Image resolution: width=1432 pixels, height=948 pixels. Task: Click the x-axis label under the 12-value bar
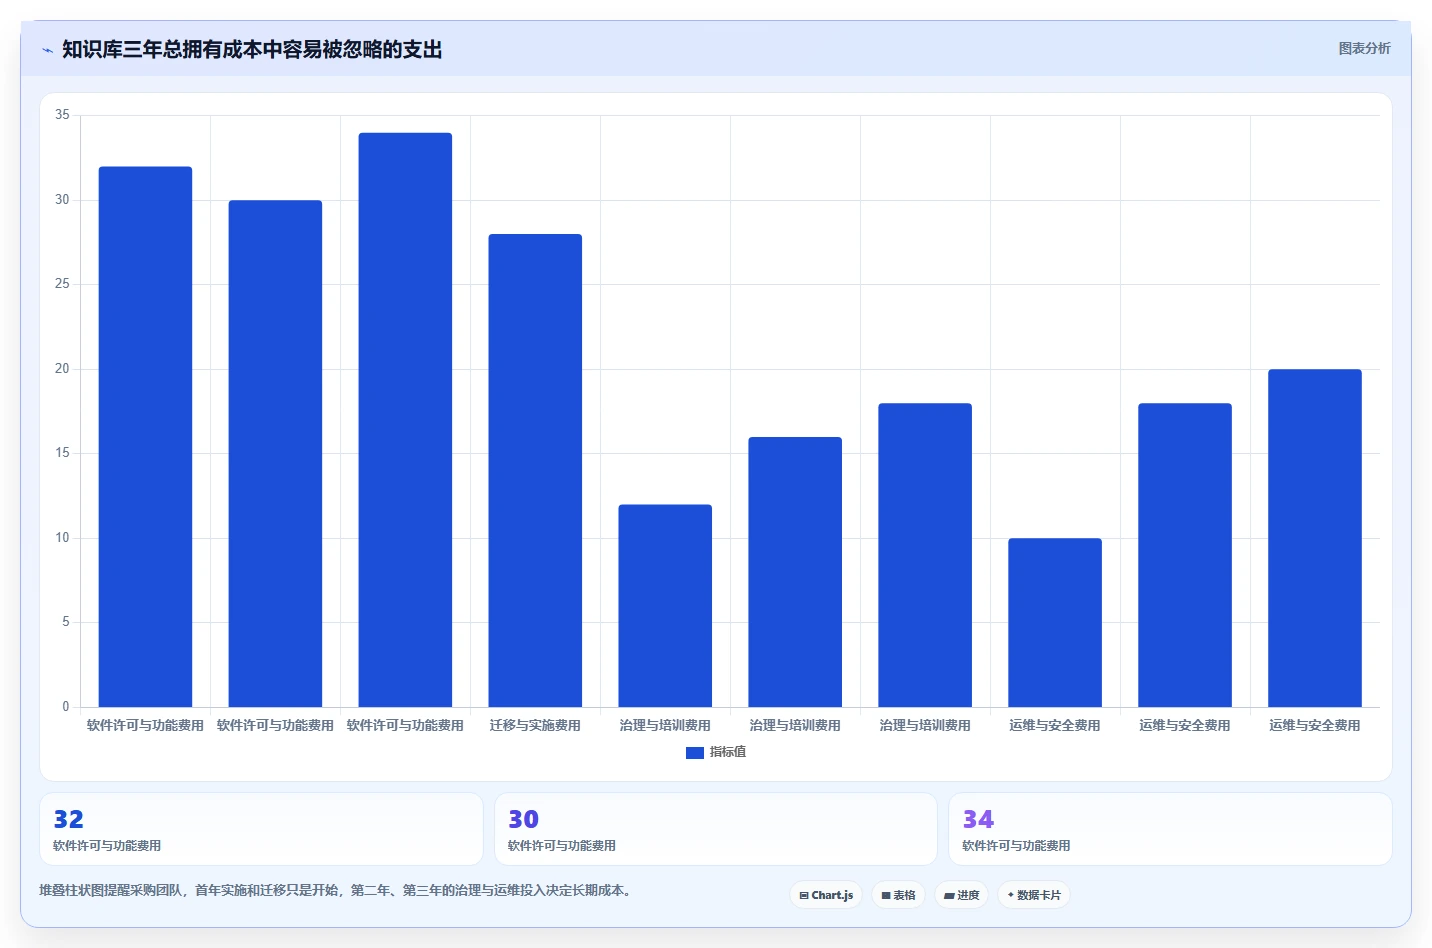[x=665, y=725]
